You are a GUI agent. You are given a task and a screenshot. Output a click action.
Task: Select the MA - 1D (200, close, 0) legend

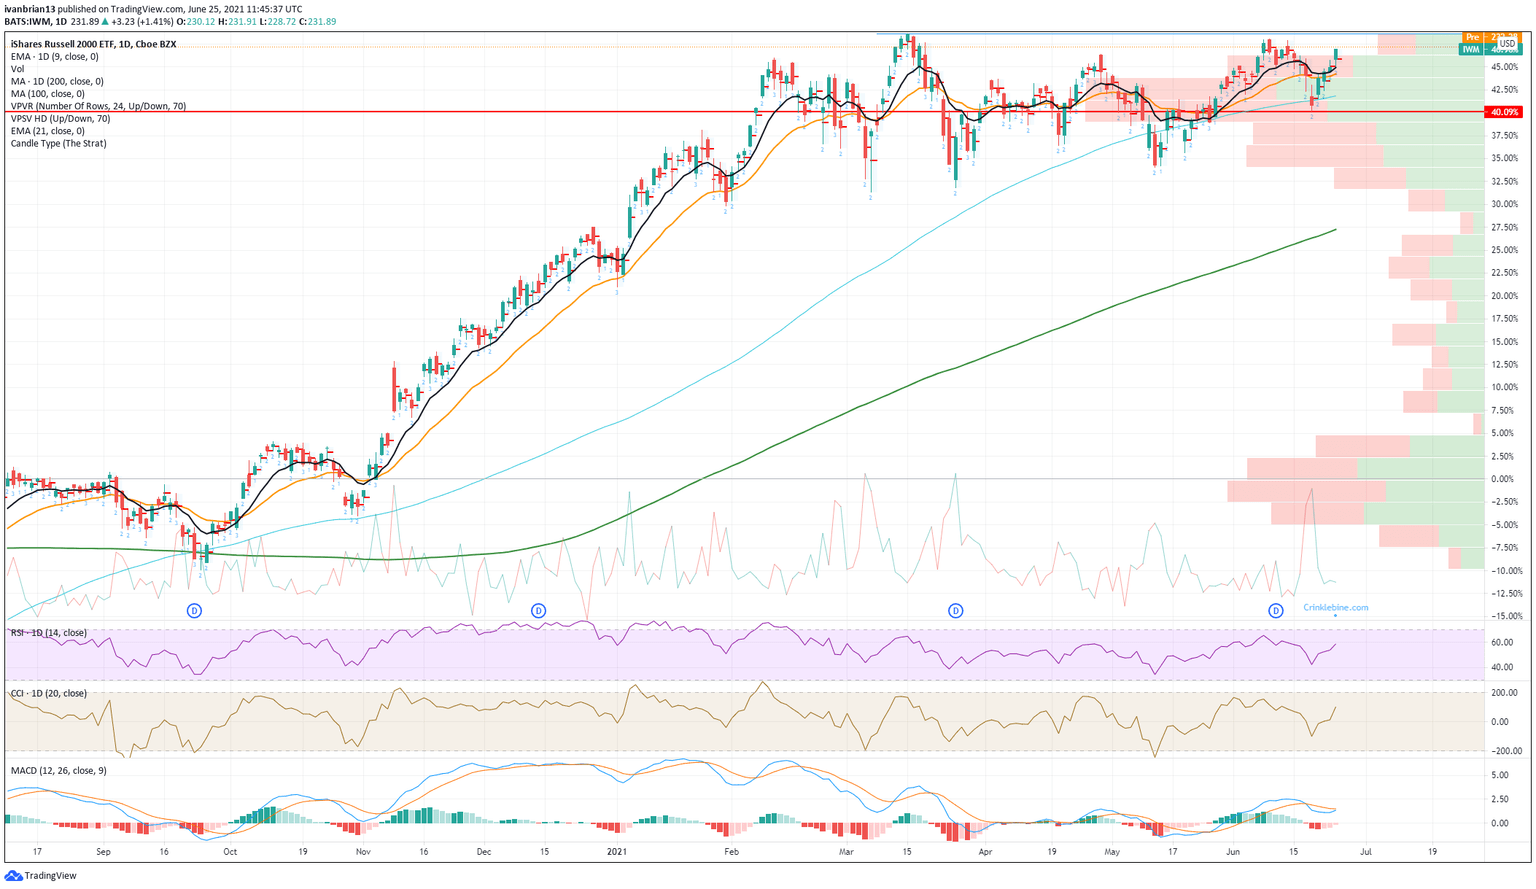coord(57,82)
